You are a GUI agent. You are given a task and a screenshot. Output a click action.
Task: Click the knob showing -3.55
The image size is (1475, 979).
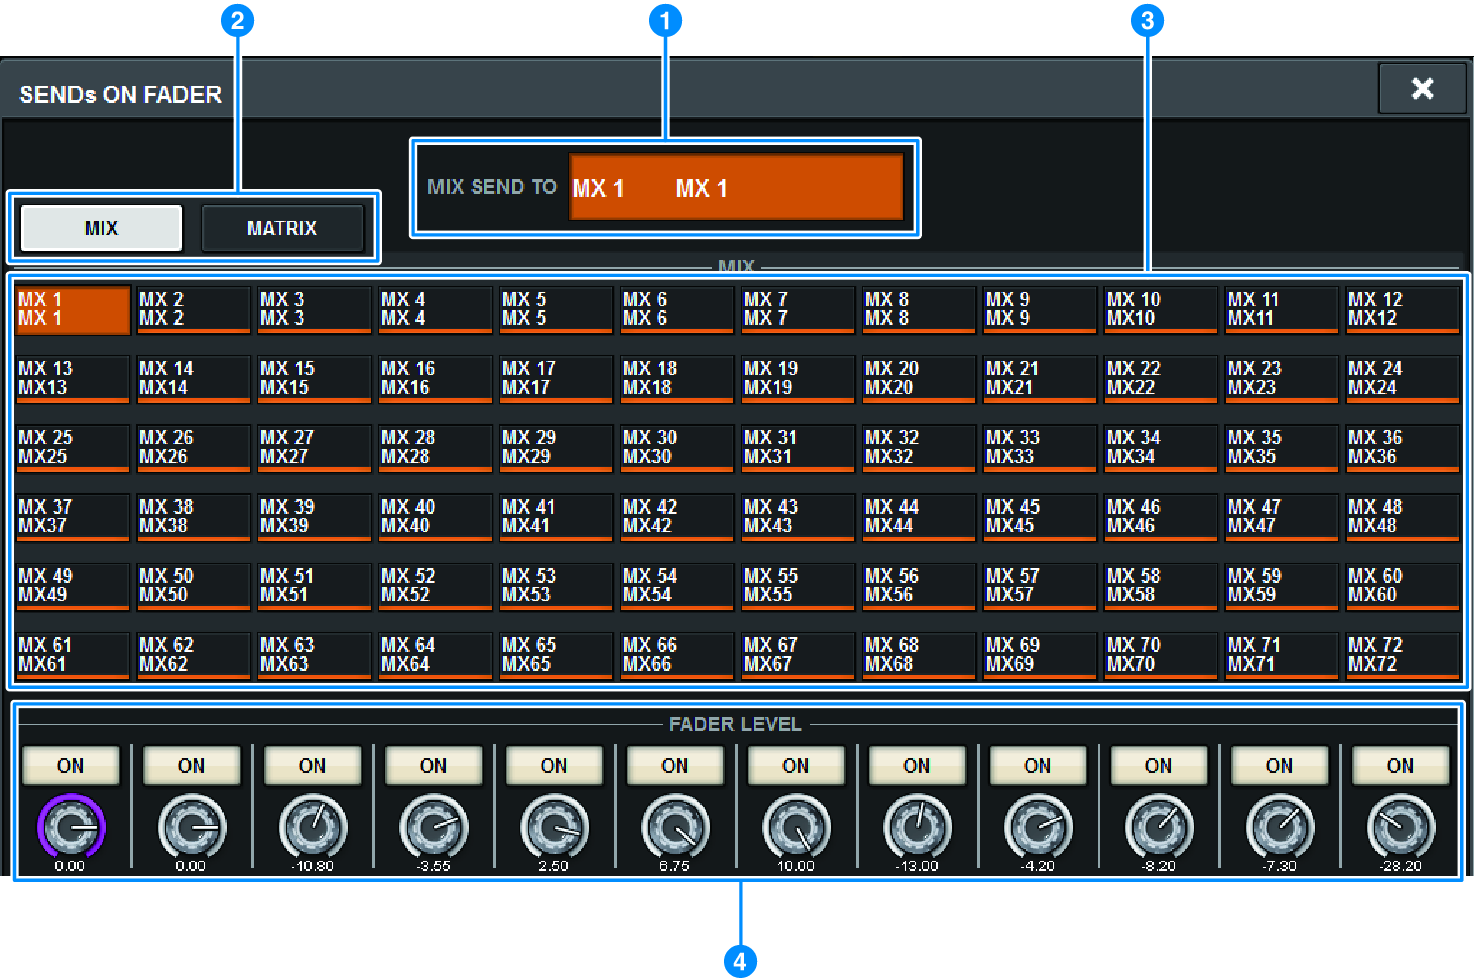(433, 828)
